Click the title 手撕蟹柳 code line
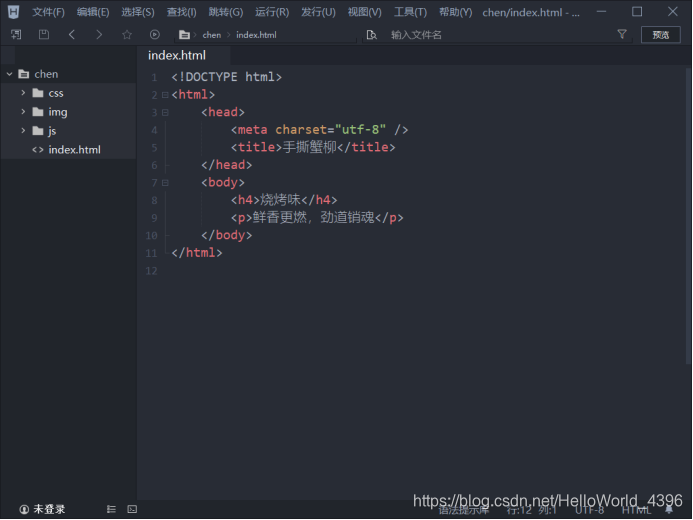 tap(313, 148)
